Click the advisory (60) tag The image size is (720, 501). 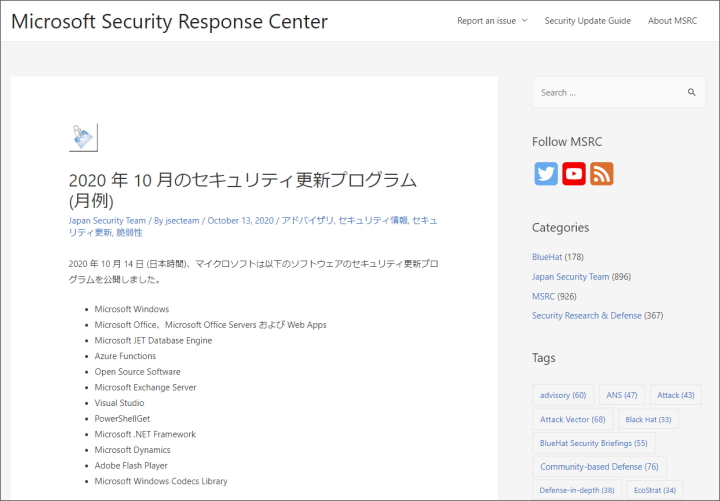coord(562,395)
